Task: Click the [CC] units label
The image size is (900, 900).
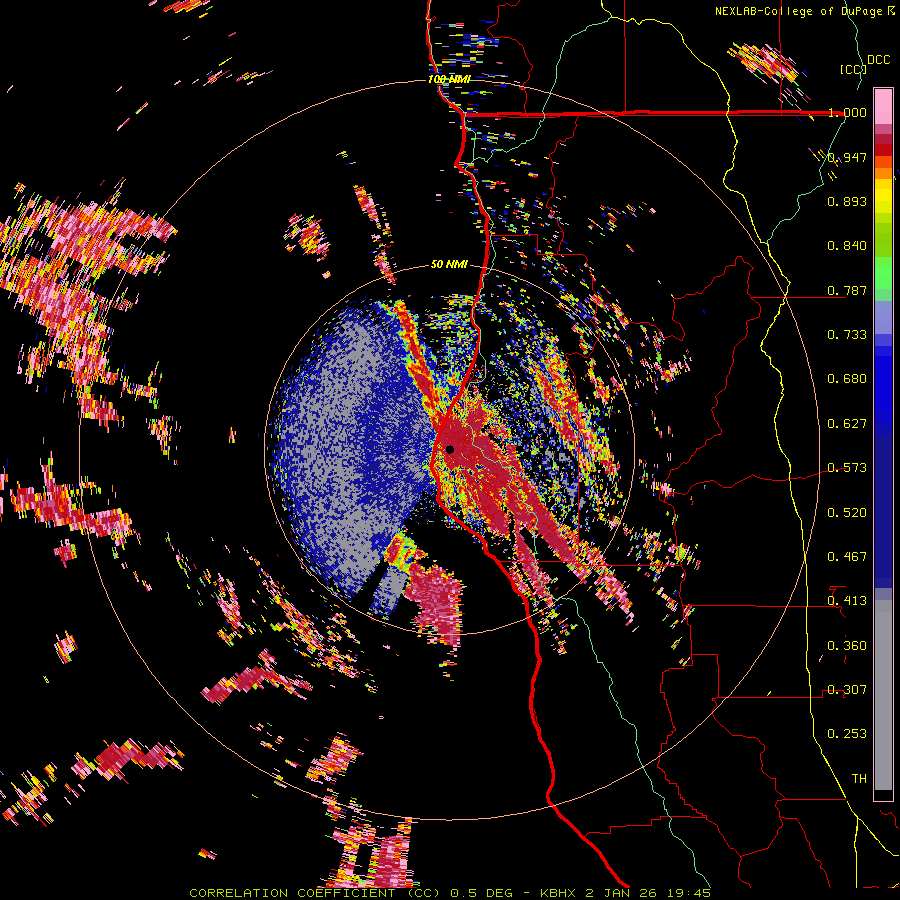Action: 853,69
